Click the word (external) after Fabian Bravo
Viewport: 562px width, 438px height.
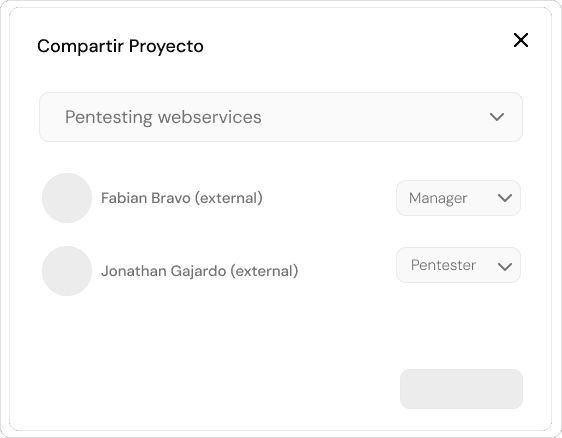coord(229,198)
